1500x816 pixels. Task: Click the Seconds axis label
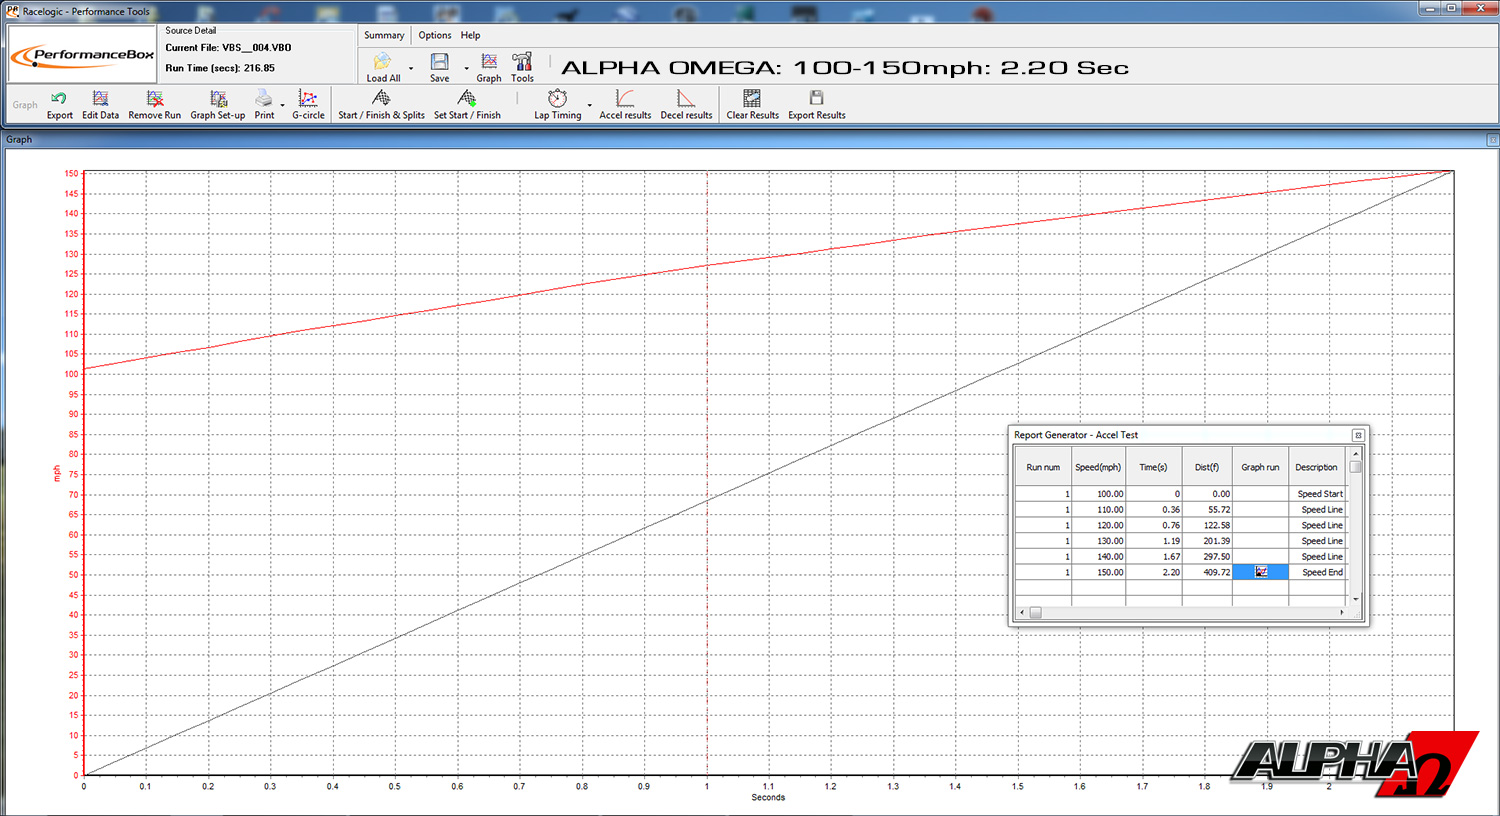tap(768, 797)
